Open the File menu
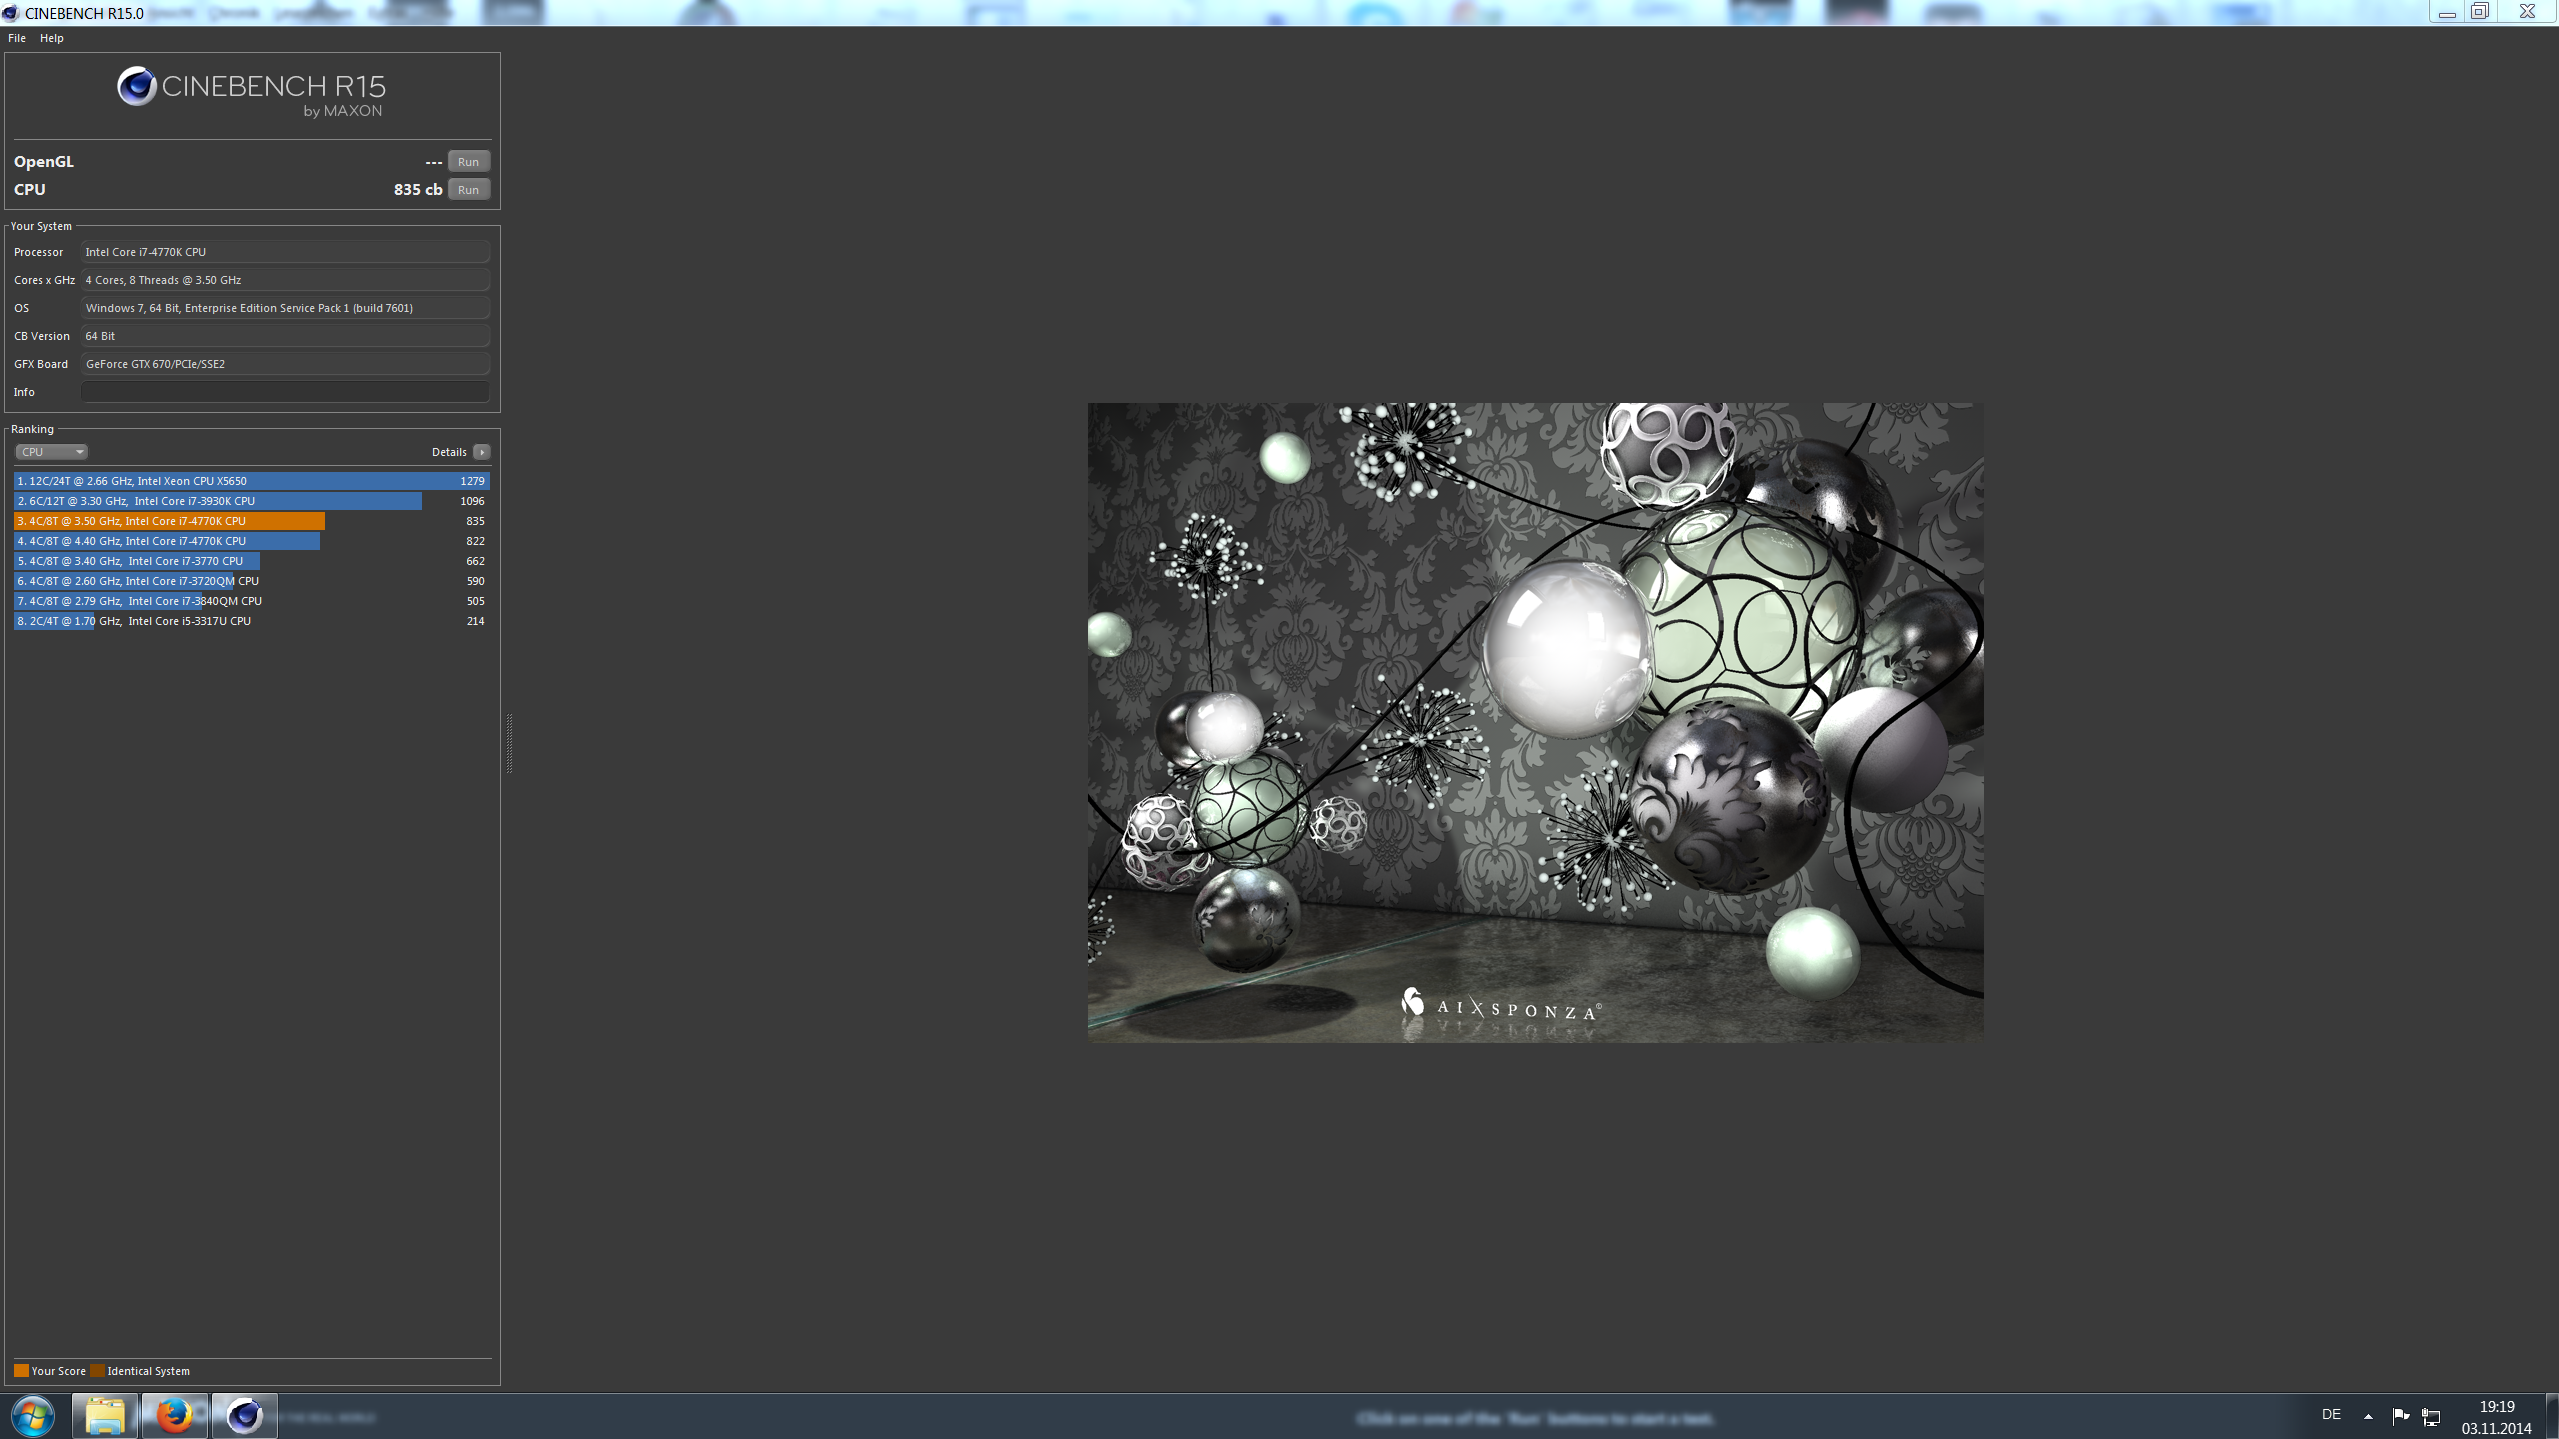 point(17,38)
